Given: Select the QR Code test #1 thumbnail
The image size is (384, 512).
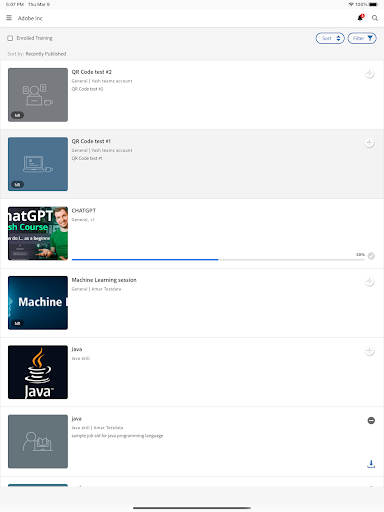Looking at the screenshot, I should [38, 164].
